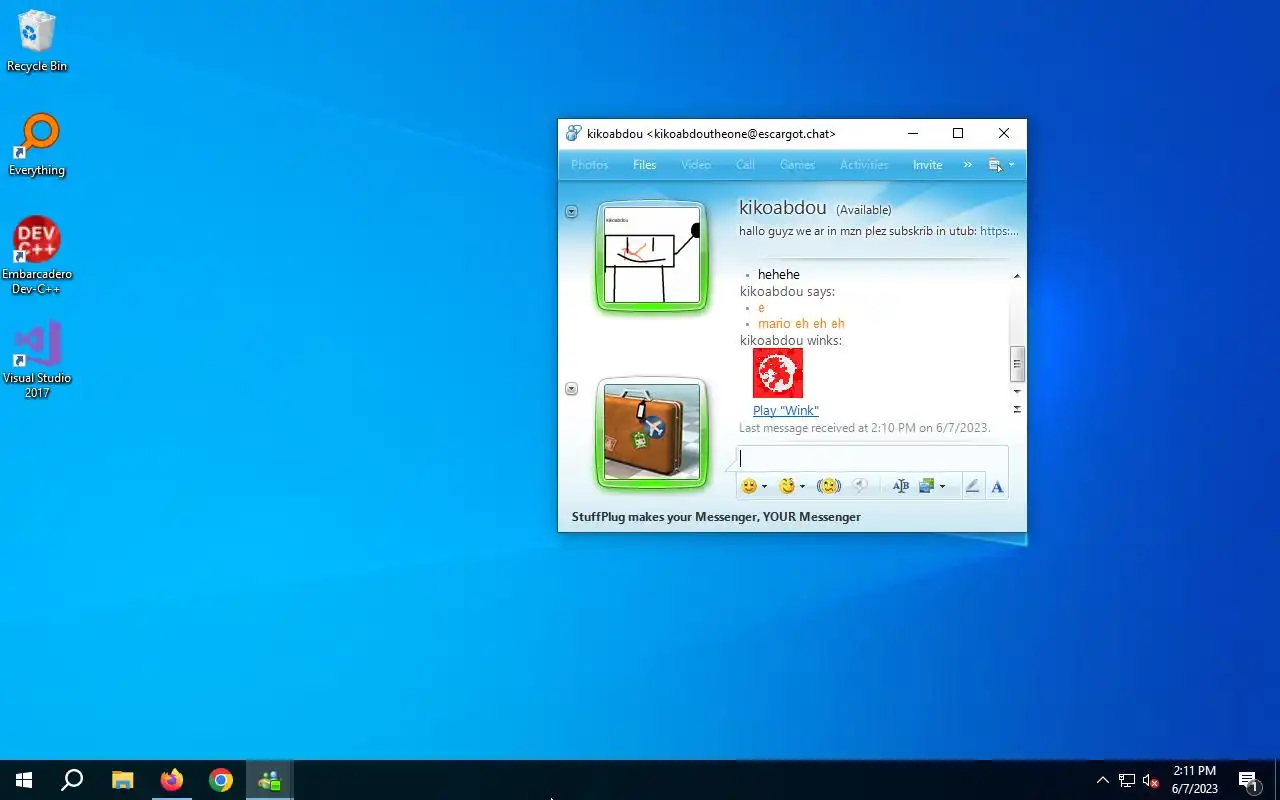
Task: Click the kikoabdou contact name heading
Action: click(x=783, y=208)
